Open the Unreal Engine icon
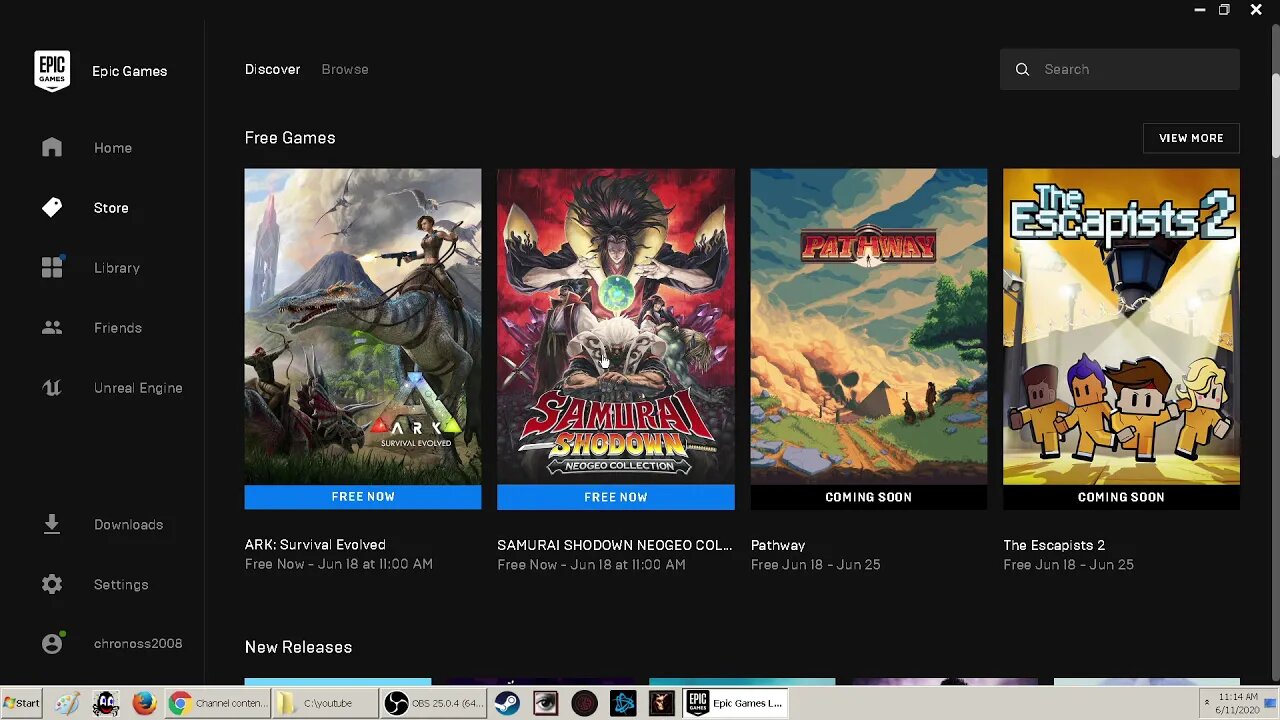 click(52, 387)
